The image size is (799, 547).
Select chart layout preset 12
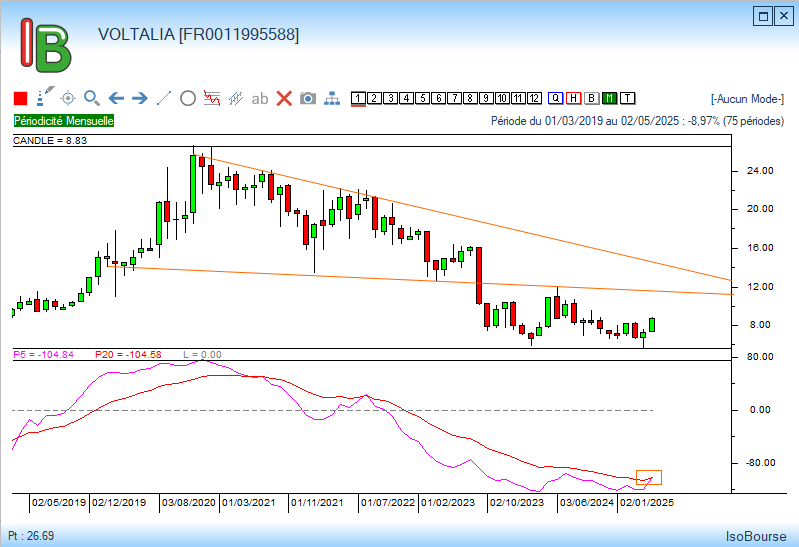pos(534,98)
